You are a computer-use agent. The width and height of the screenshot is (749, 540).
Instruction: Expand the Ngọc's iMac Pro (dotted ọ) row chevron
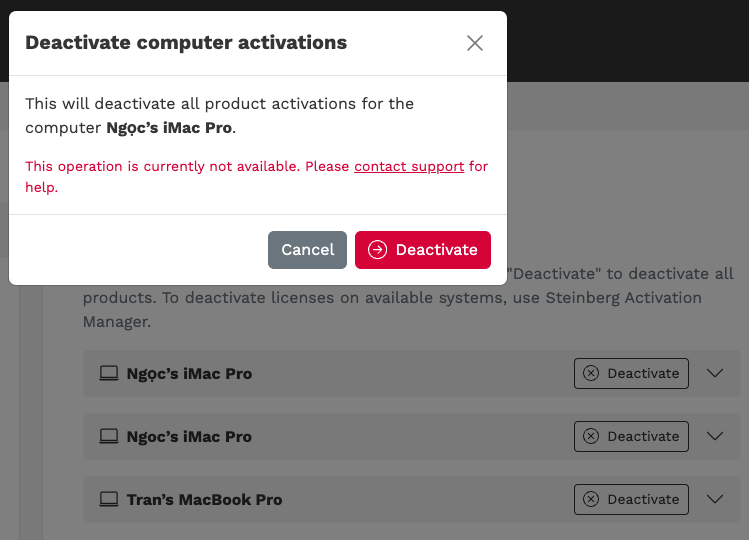pos(714,374)
